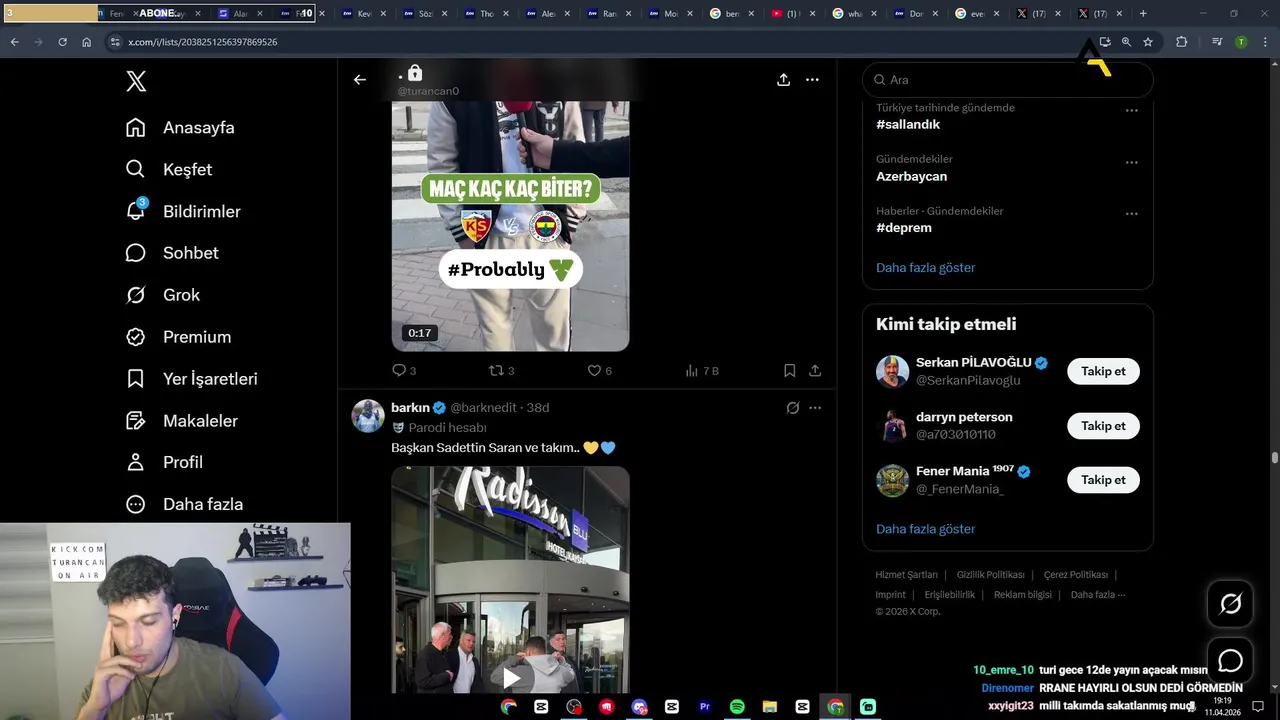Open barkın profile avatar

click(368, 415)
